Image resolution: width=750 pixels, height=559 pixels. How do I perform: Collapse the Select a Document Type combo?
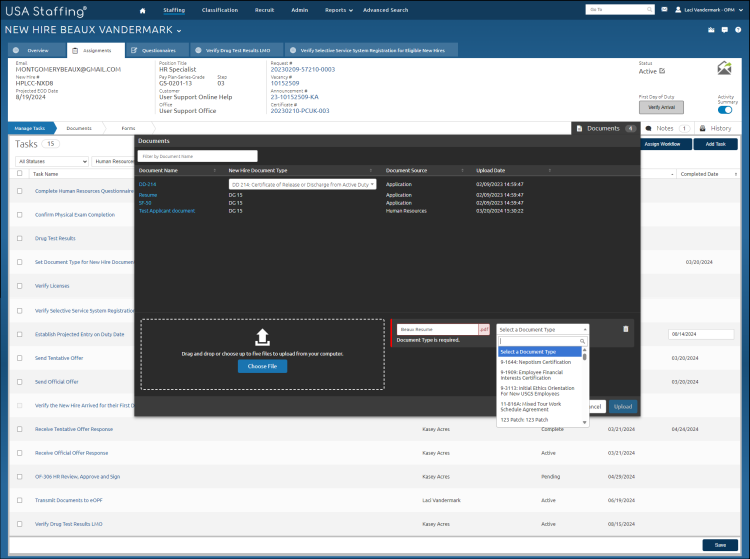(542, 329)
